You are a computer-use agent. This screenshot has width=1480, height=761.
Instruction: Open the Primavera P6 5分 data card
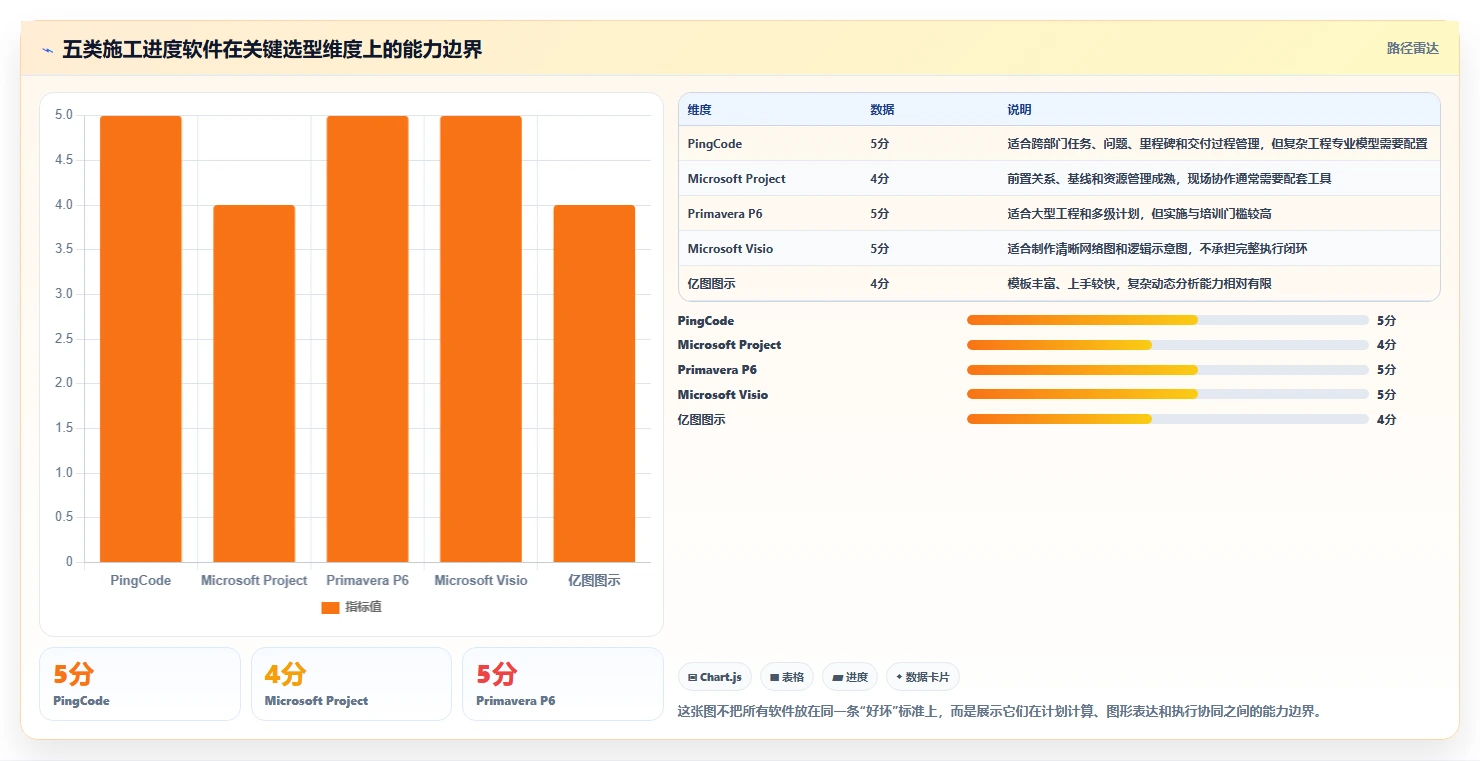pos(563,684)
